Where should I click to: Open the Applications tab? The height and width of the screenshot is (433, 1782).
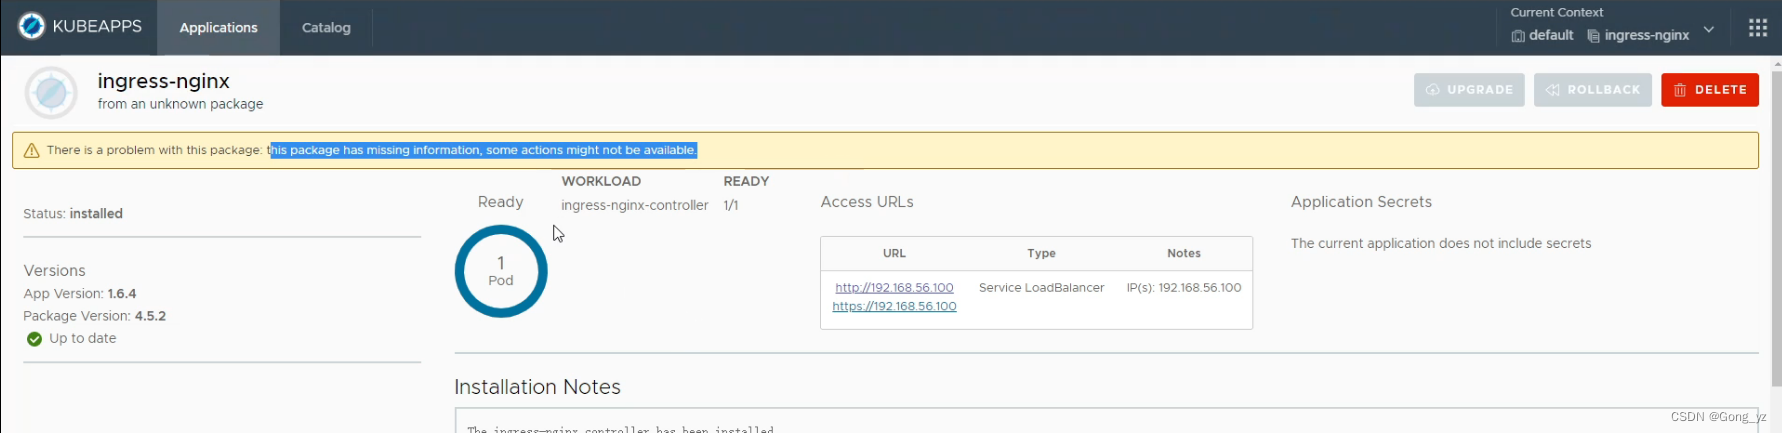point(218,28)
